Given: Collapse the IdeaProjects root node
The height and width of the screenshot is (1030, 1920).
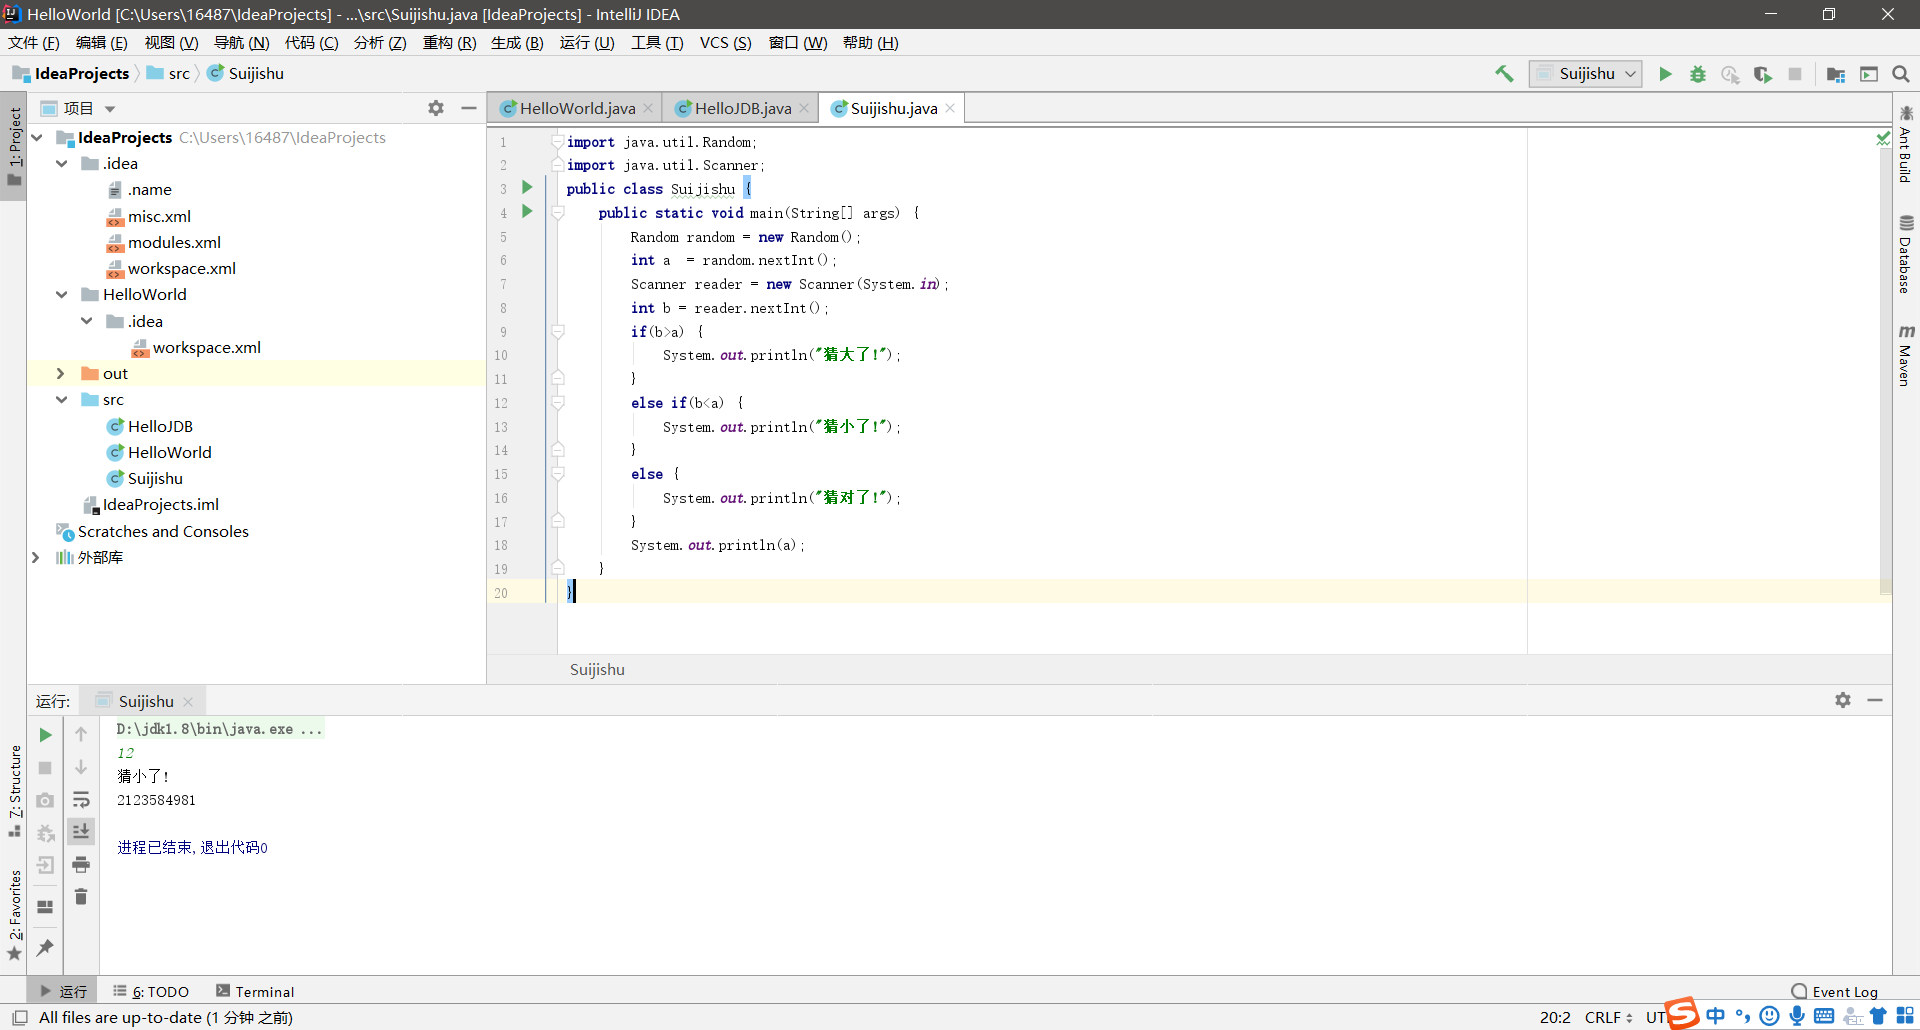Looking at the screenshot, I should click(x=37, y=137).
